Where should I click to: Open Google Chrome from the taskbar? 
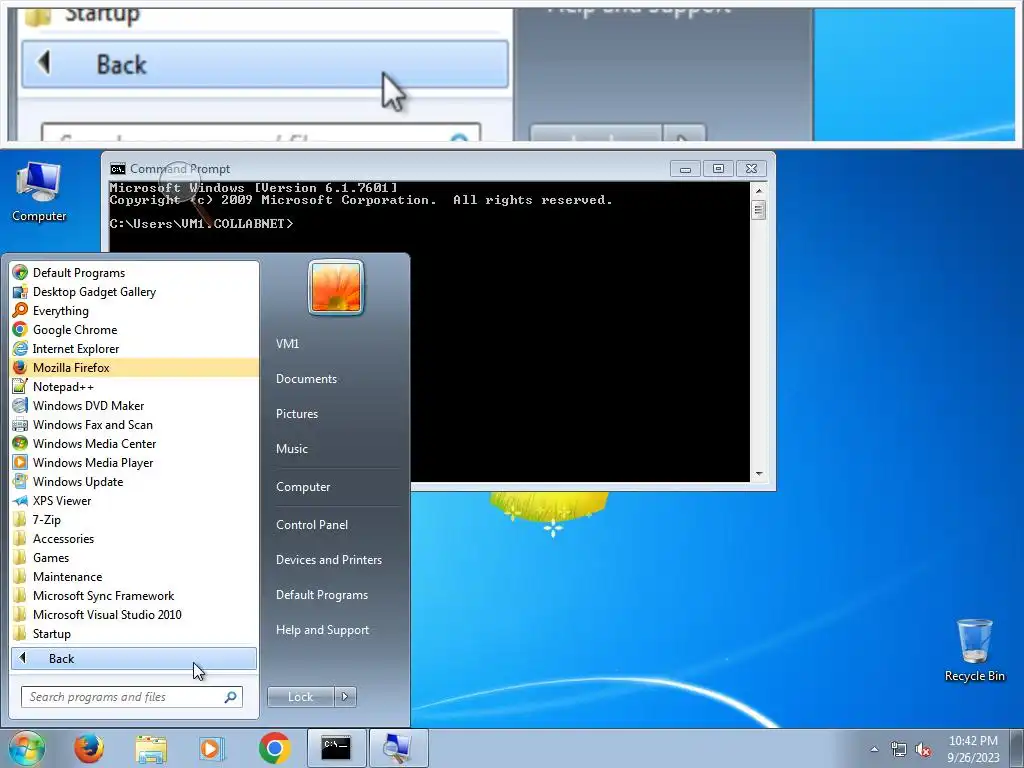coord(274,748)
